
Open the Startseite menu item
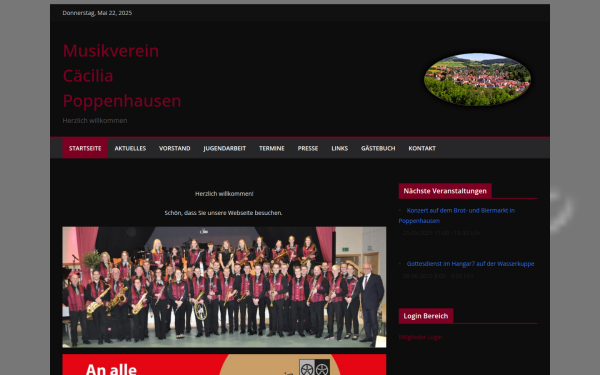click(x=85, y=148)
